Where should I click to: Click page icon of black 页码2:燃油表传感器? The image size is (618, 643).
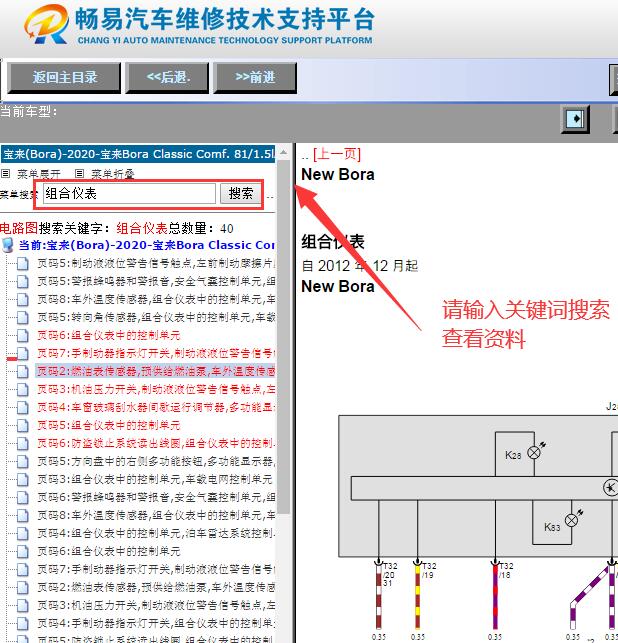click(23, 587)
